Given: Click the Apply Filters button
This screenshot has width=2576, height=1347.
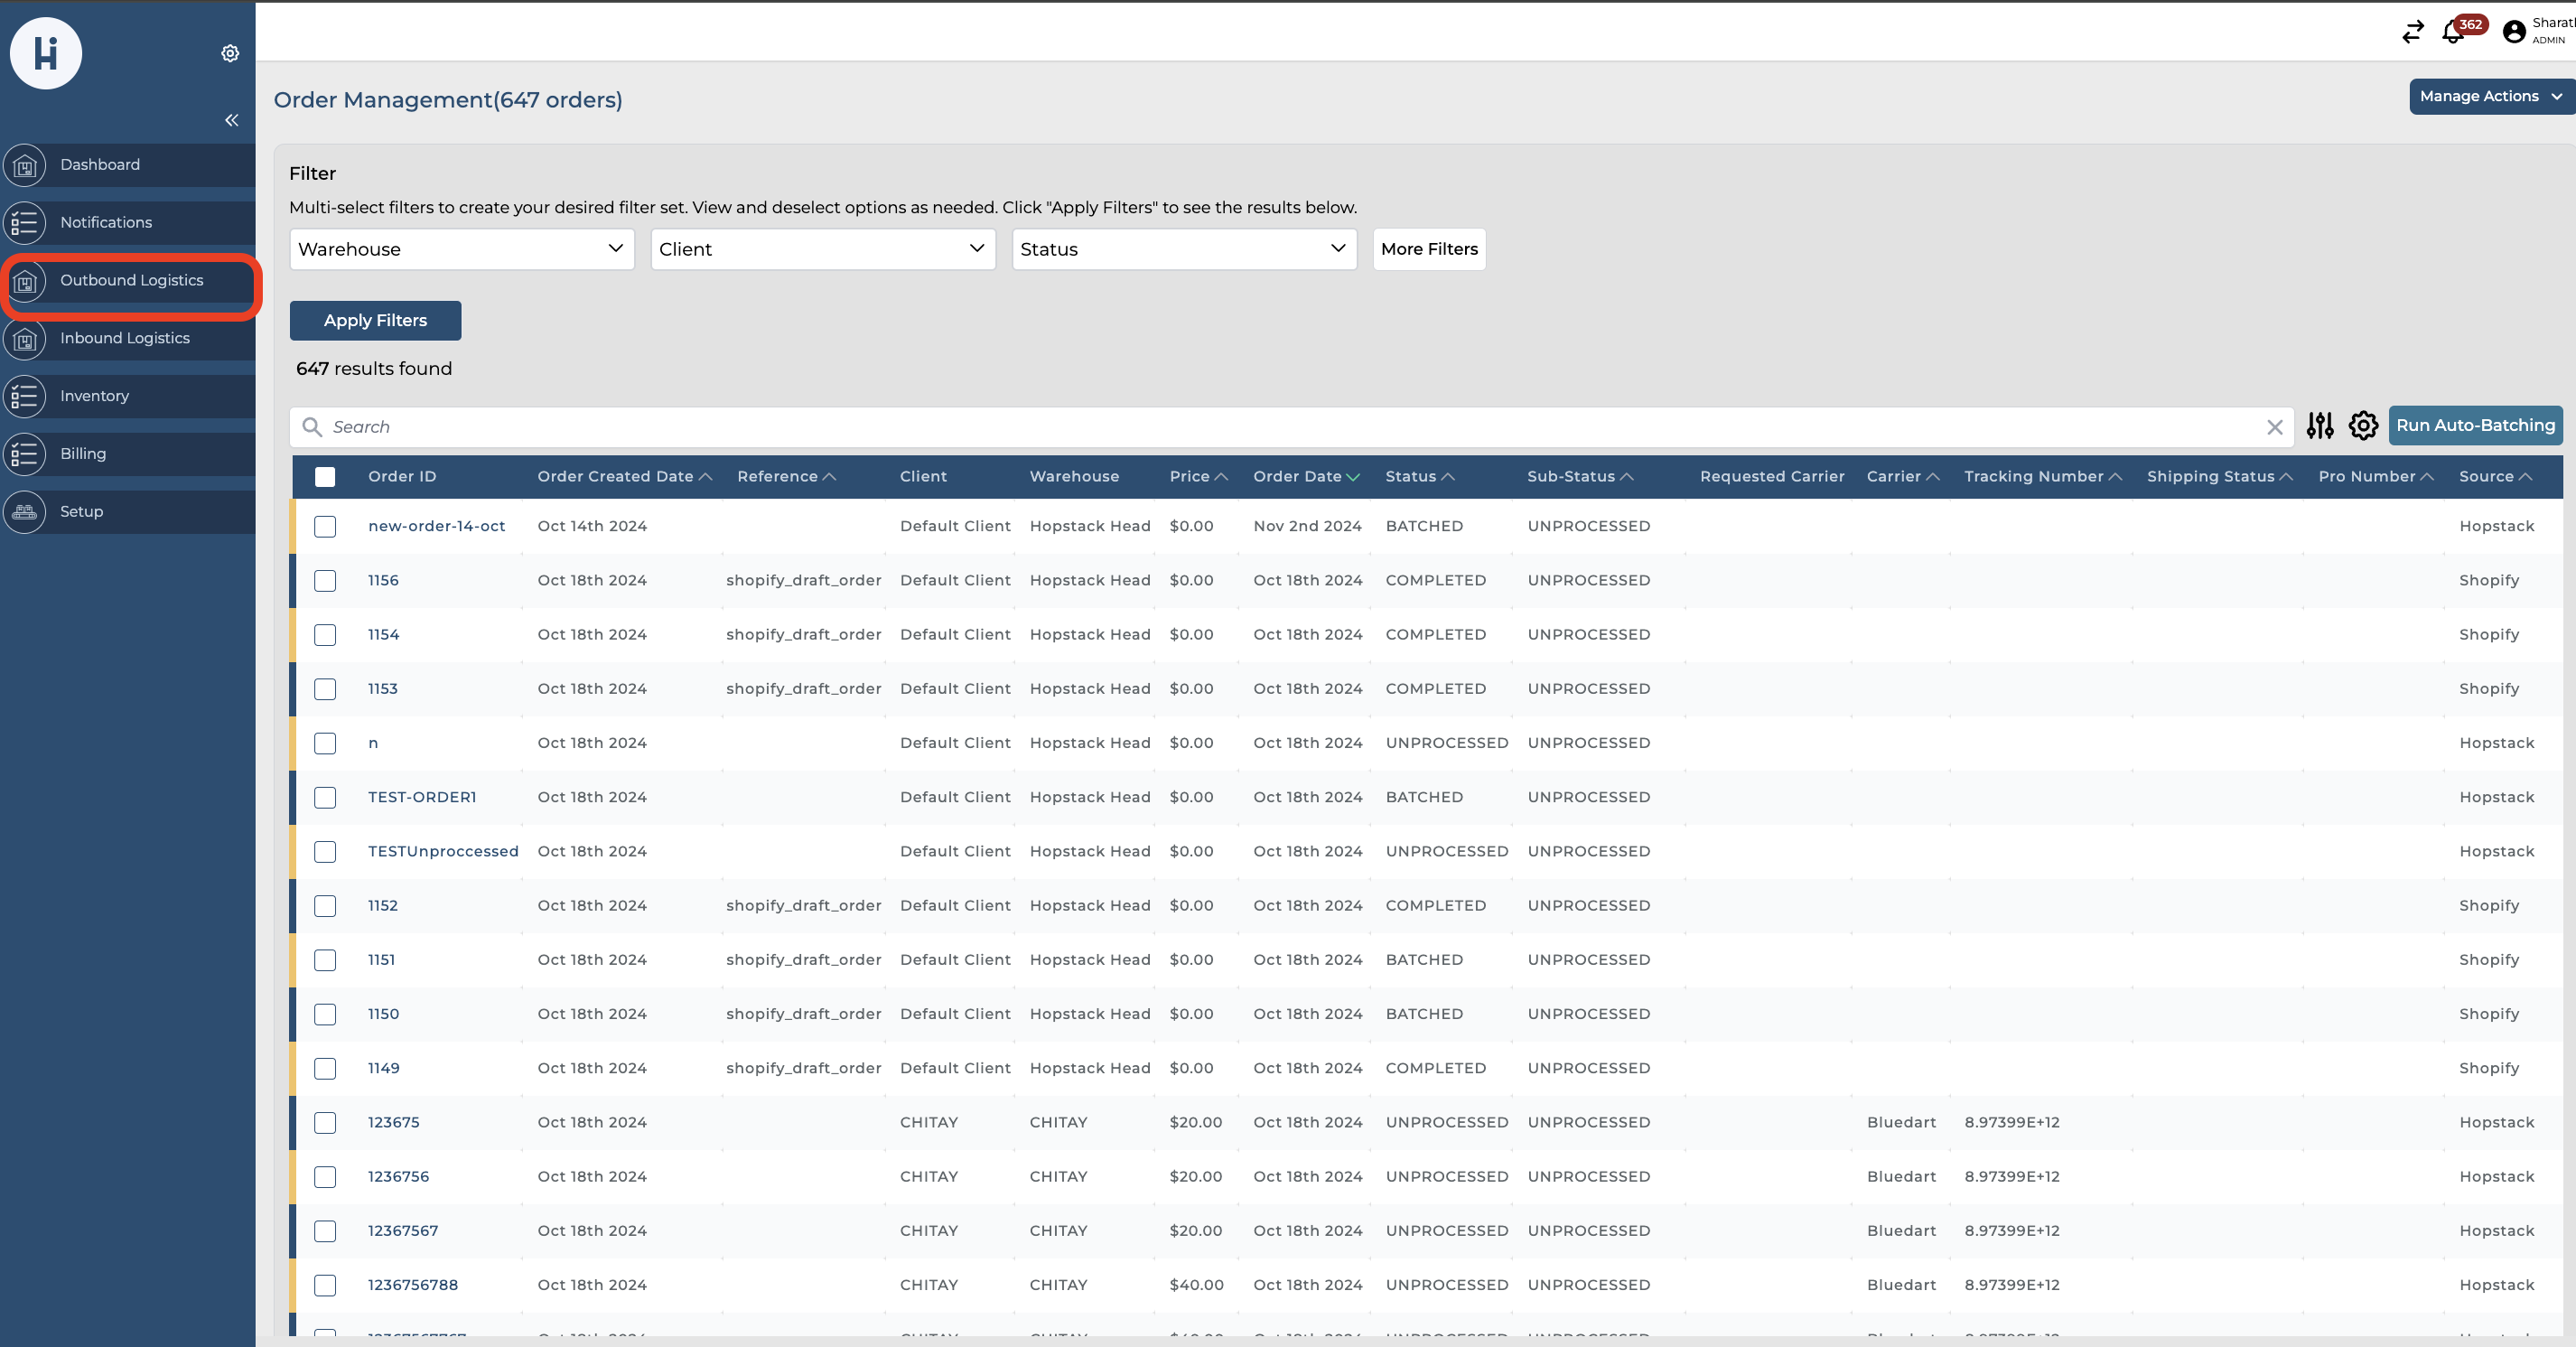Looking at the screenshot, I should 375,321.
